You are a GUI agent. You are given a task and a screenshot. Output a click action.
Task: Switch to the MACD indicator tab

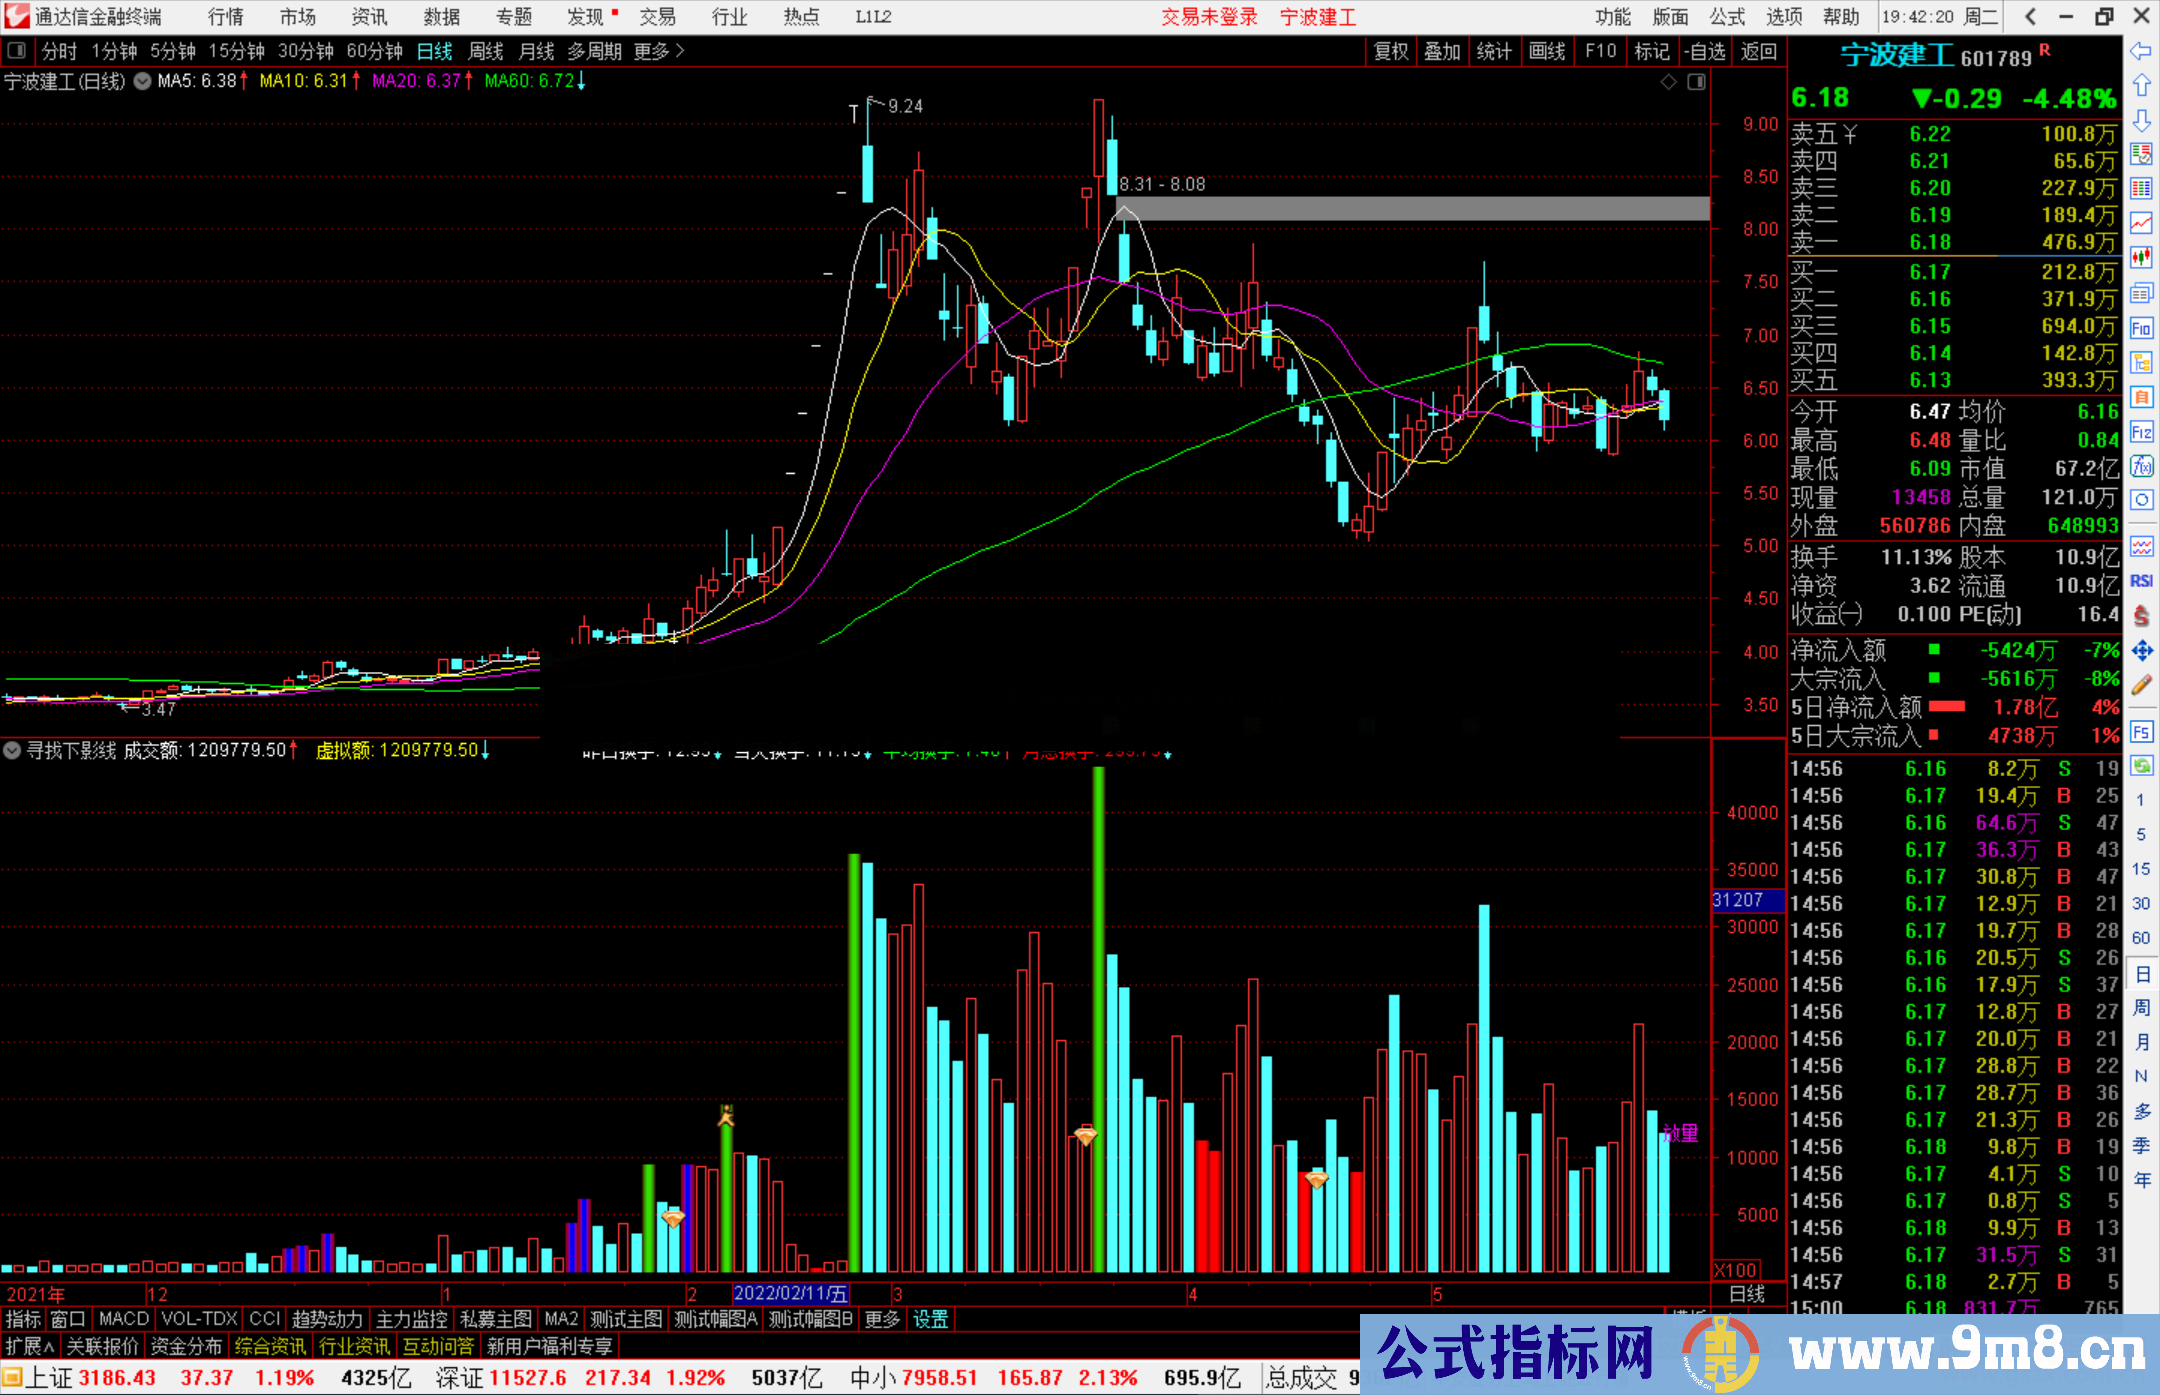(x=123, y=1319)
